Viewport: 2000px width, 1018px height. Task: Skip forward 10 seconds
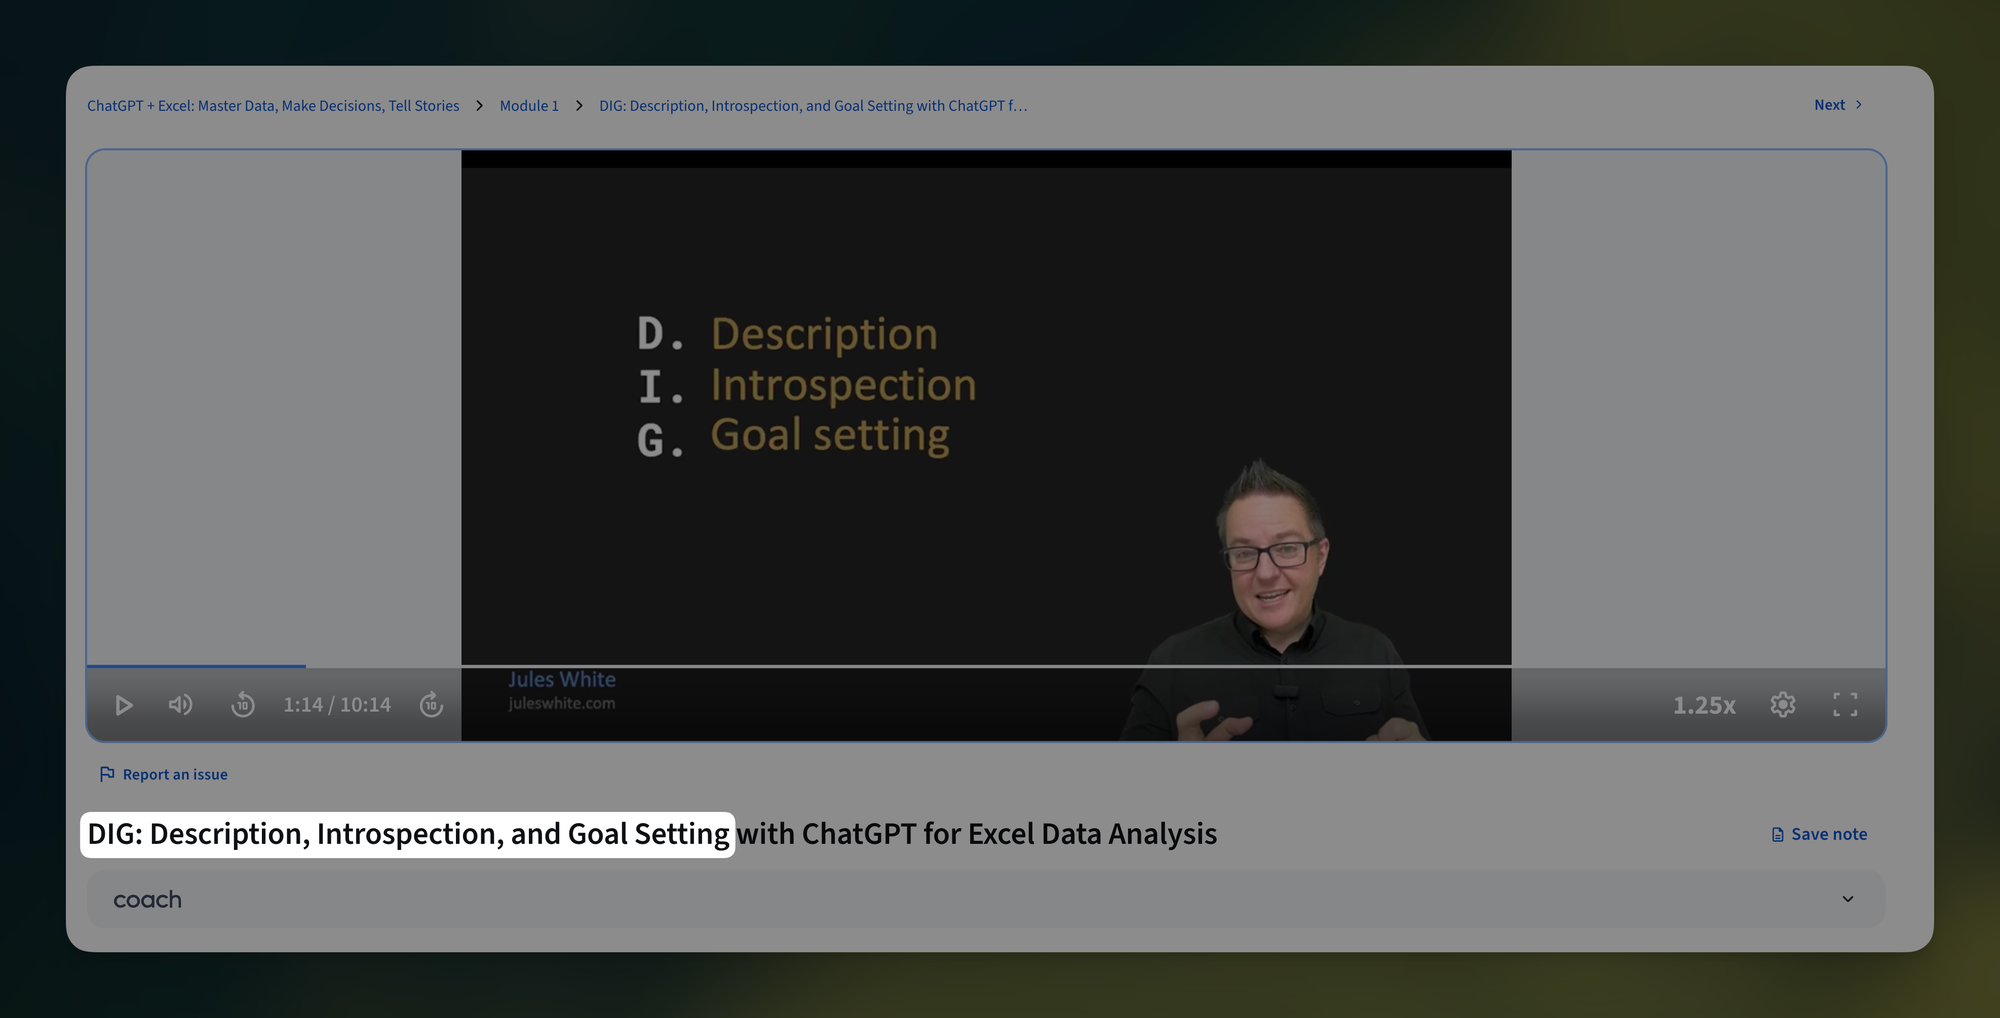point(431,705)
